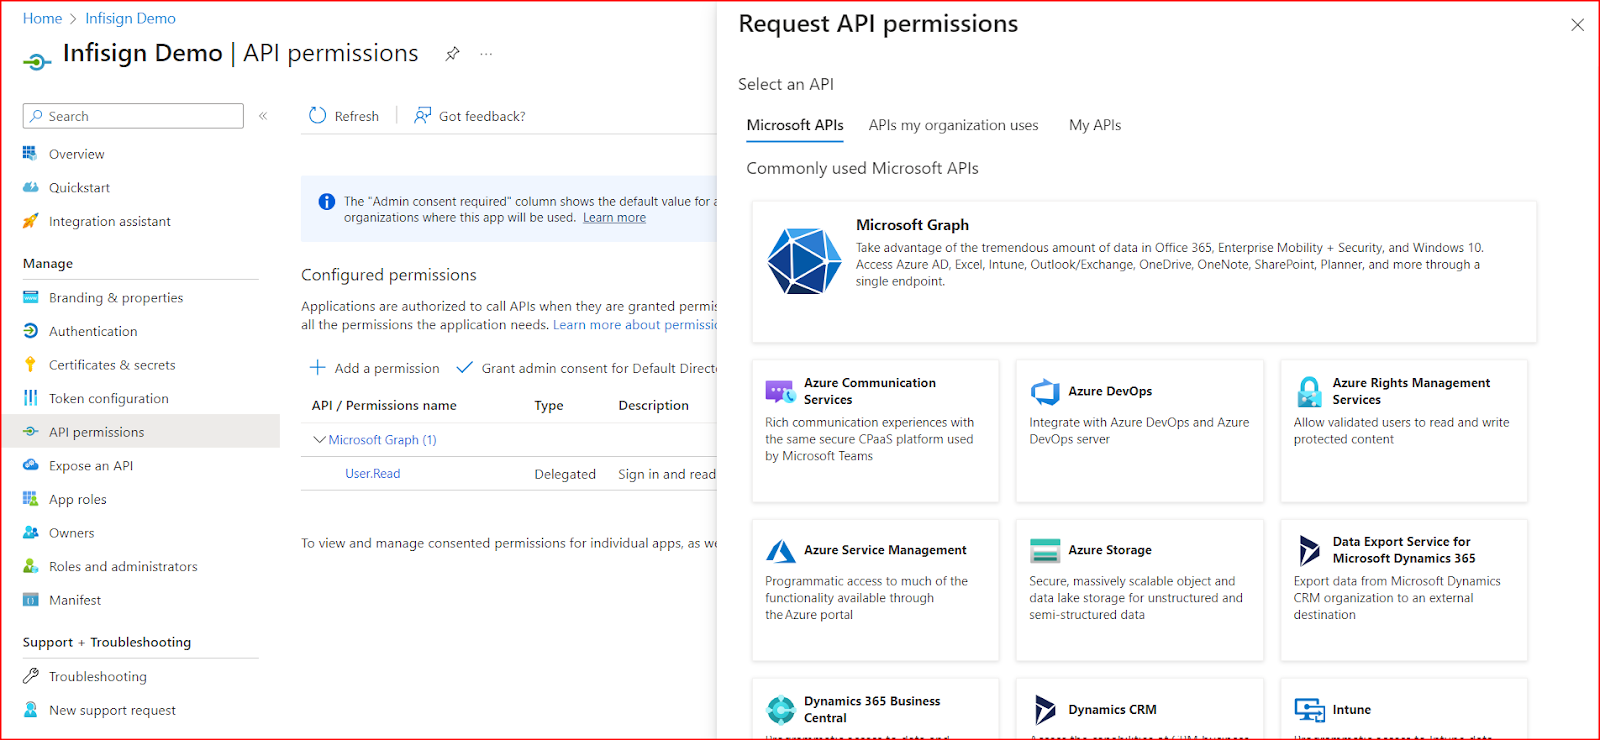Click the Quickstart cloud icon
Image resolution: width=1600 pixels, height=740 pixels.
point(30,187)
